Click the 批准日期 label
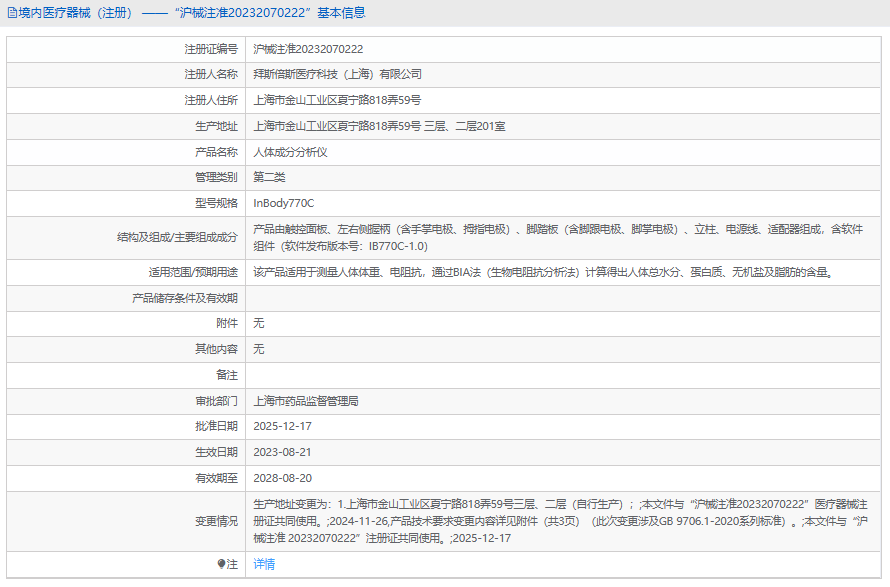Screen dimensions: 890x587 [216, 426]
